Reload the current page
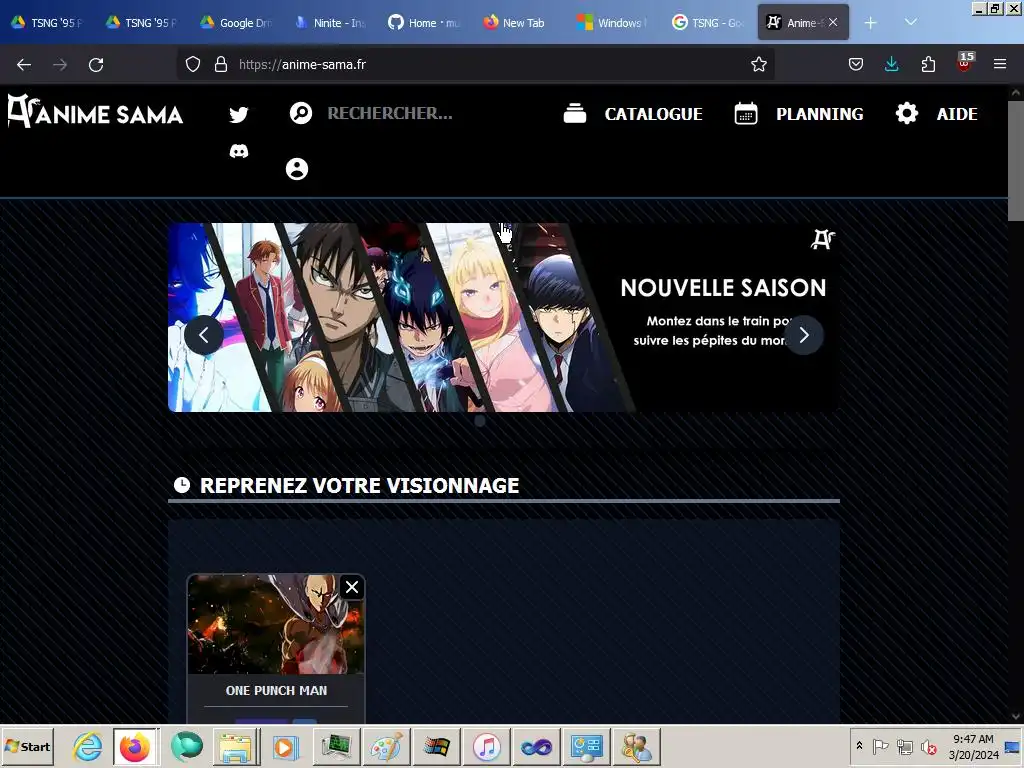This screenshot has width=1024, height=768. click(x=96, y=65)
